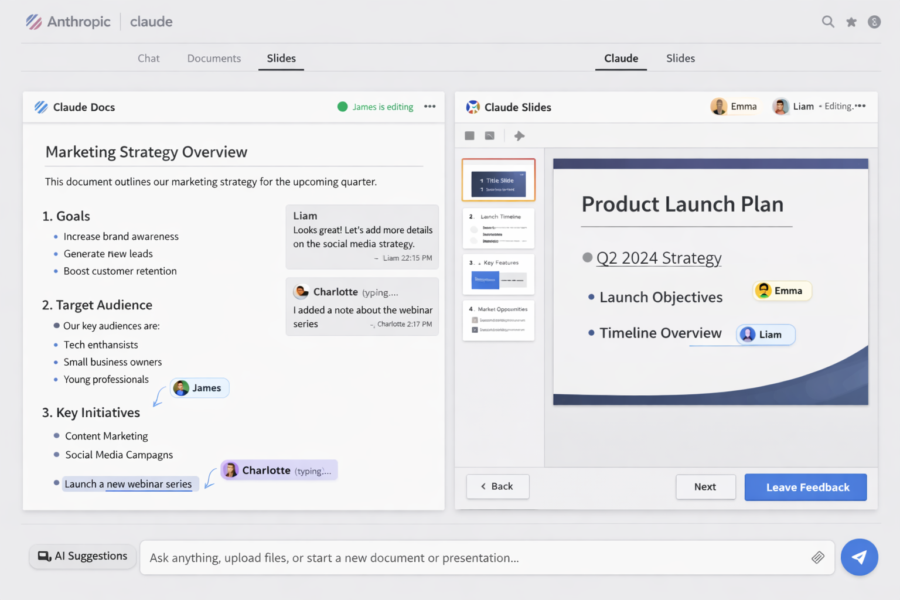This screenshot has height=600, width=900.
Task: Click the 1. Goals heading
Action: click(x=66, y=216)
